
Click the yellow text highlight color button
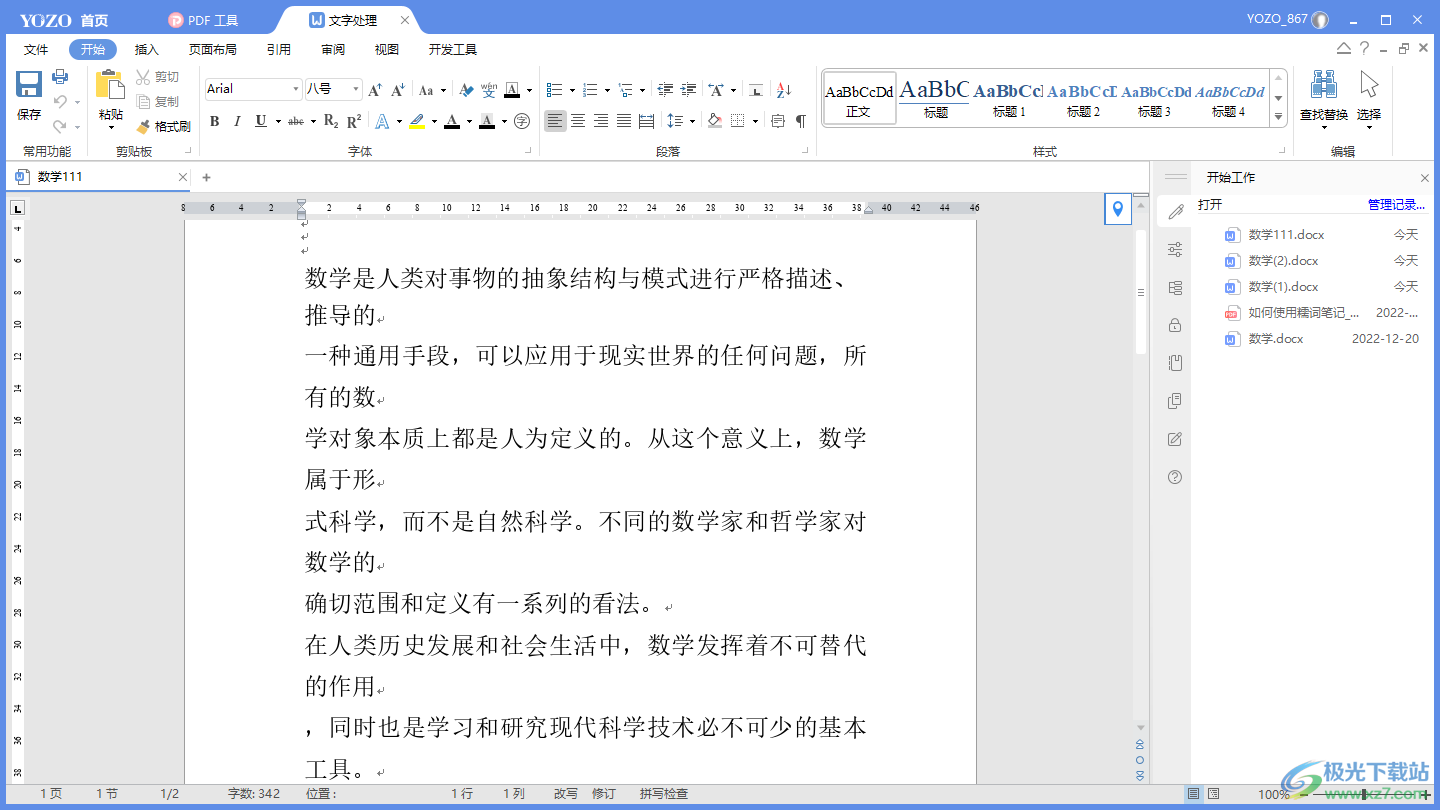(x=417, y=121)
